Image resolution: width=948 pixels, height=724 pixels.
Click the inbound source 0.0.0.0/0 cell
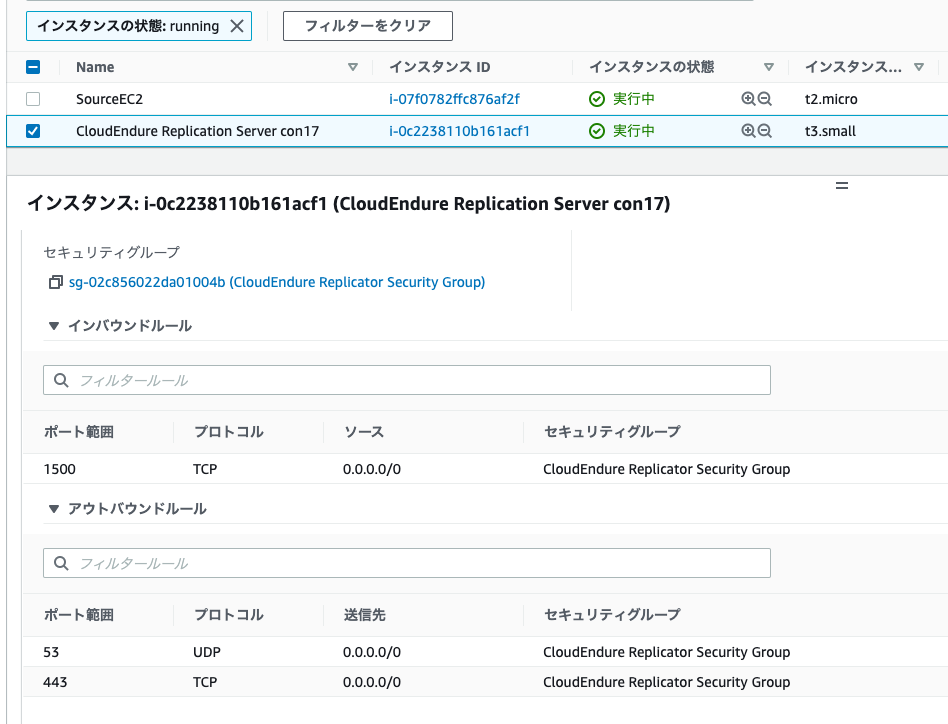(x=372, y=469)
